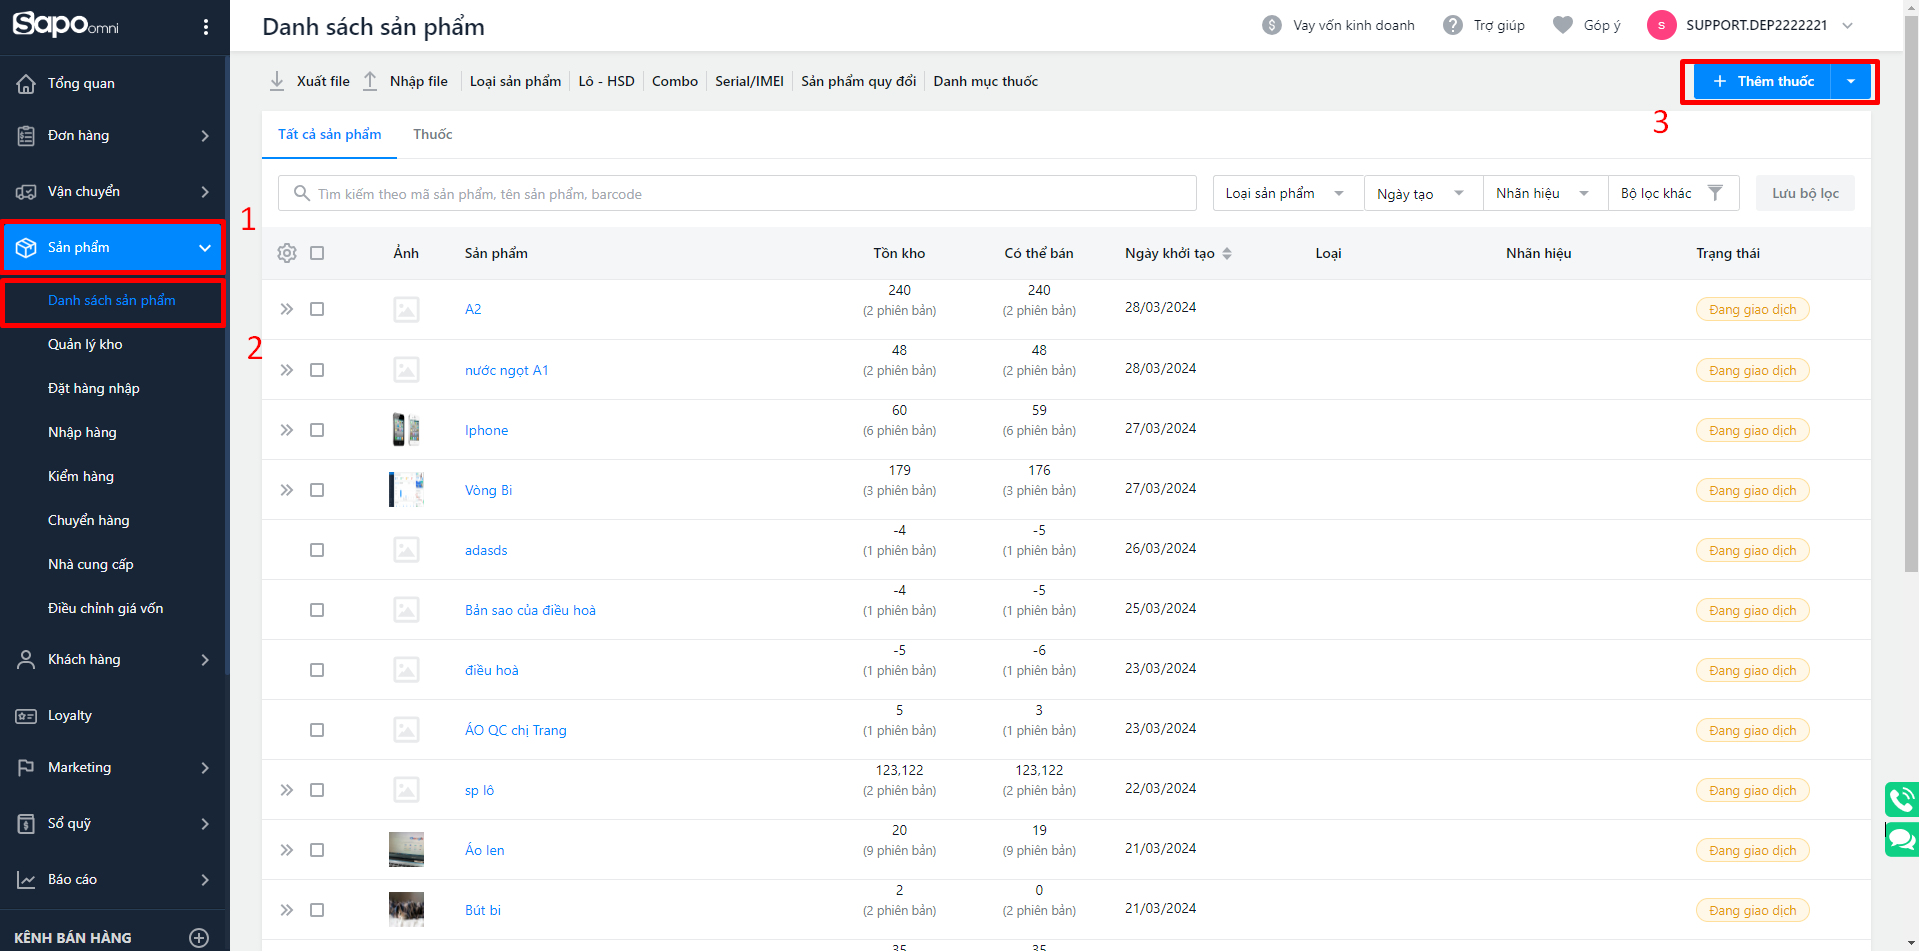The height and width of the screenshot is (951, 1919).
Task: Tick the checkbox for product A2
Action: click(x=317, y=309)
